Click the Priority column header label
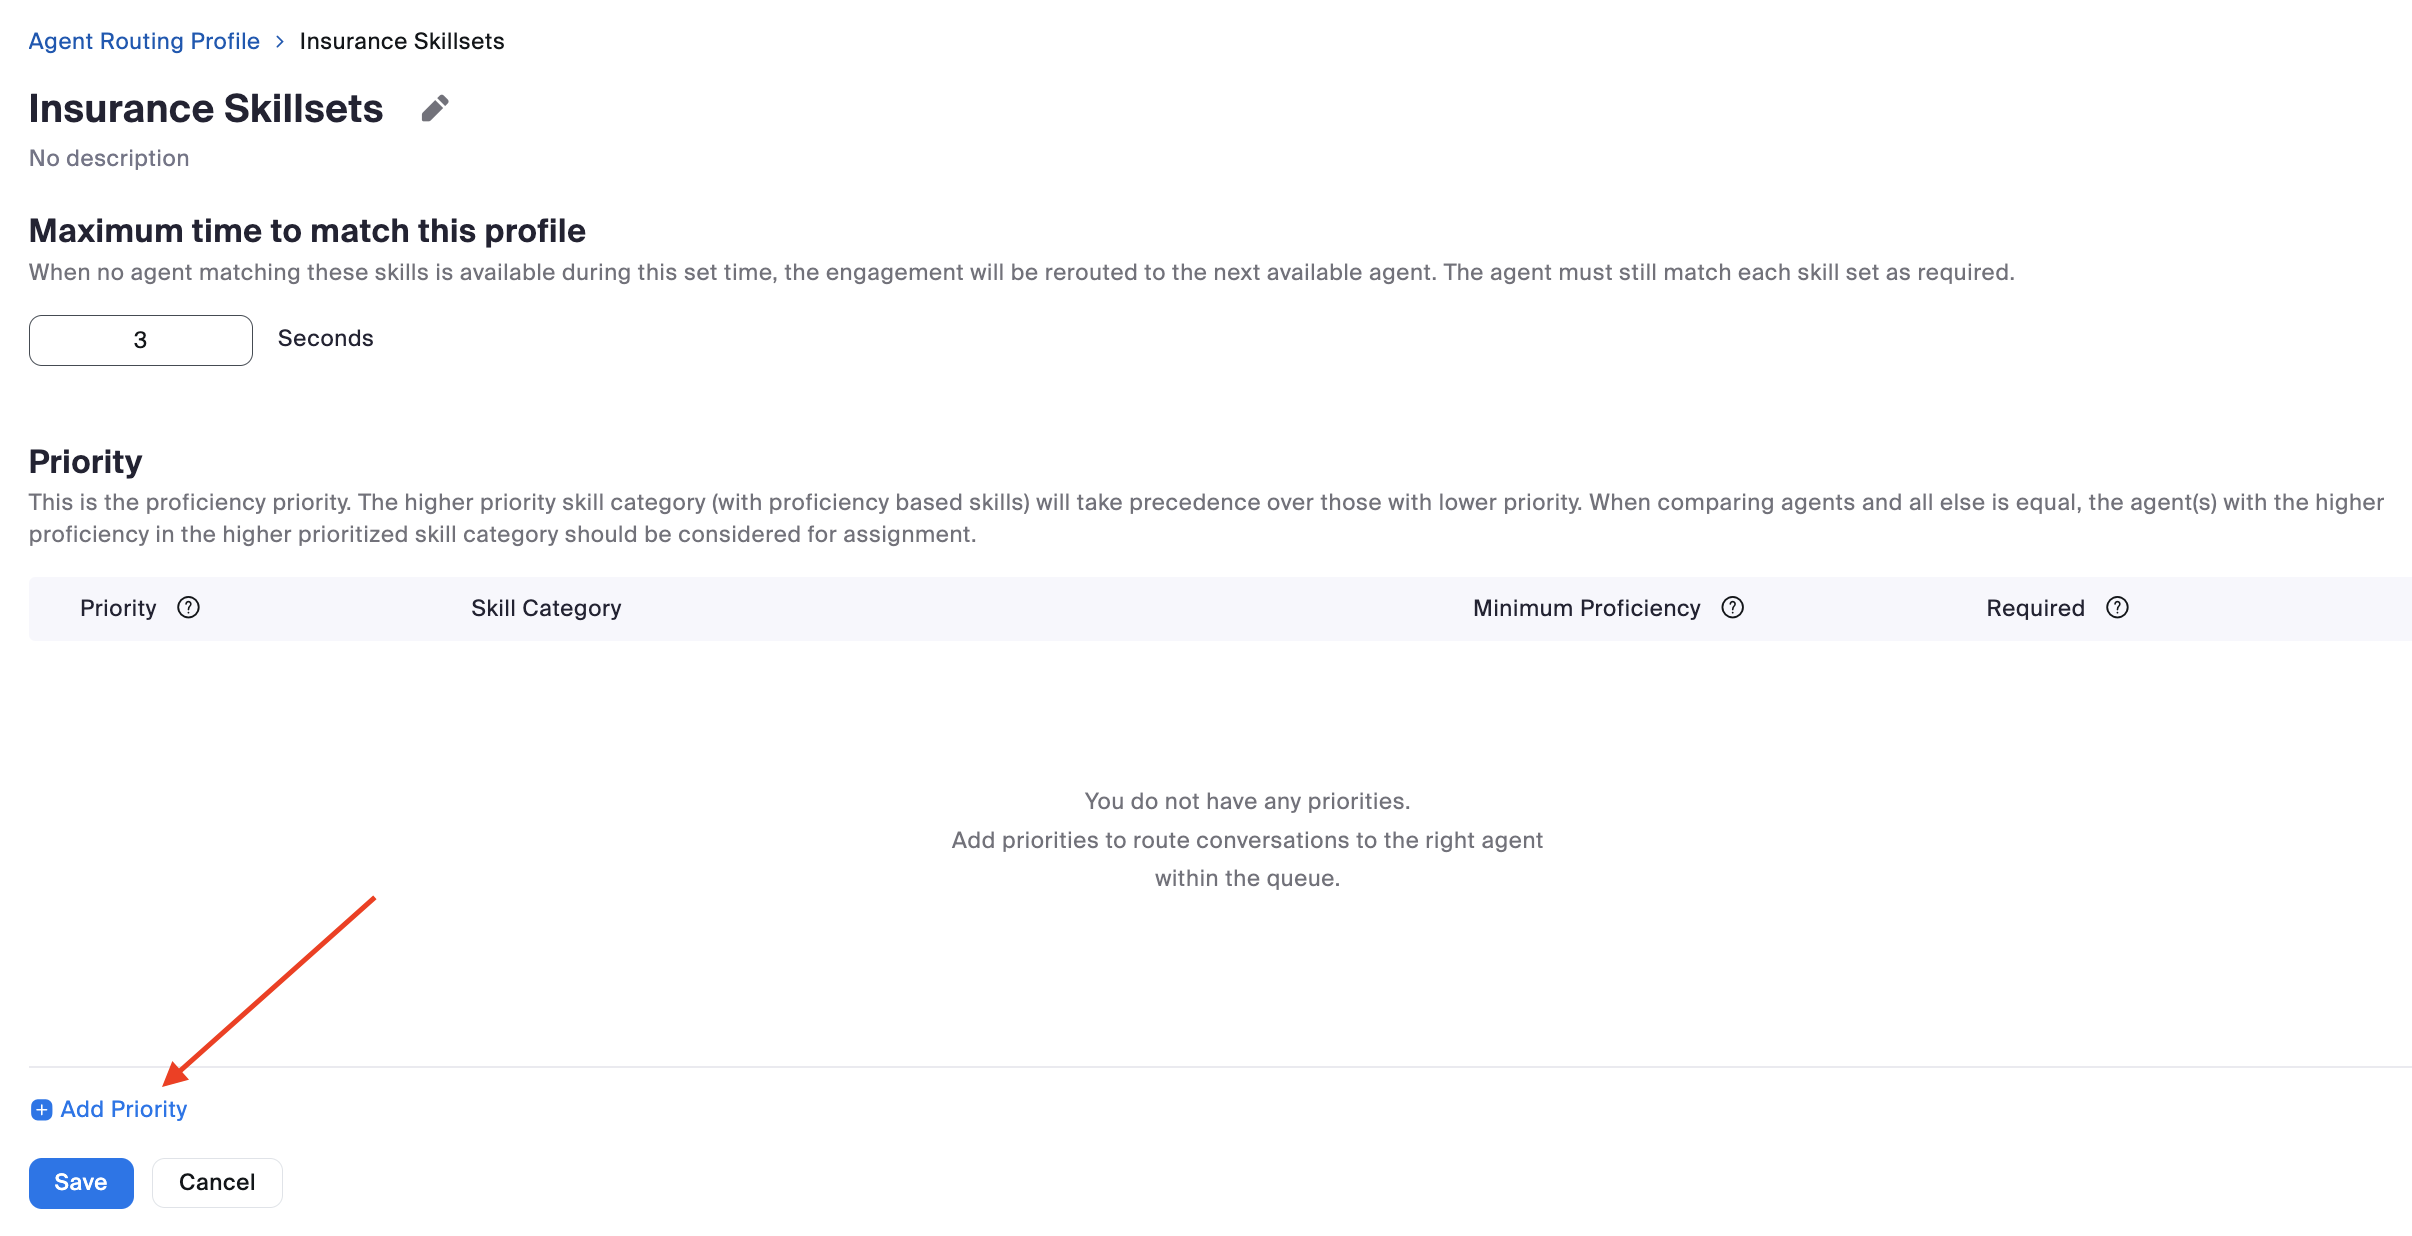 [118, 608]
